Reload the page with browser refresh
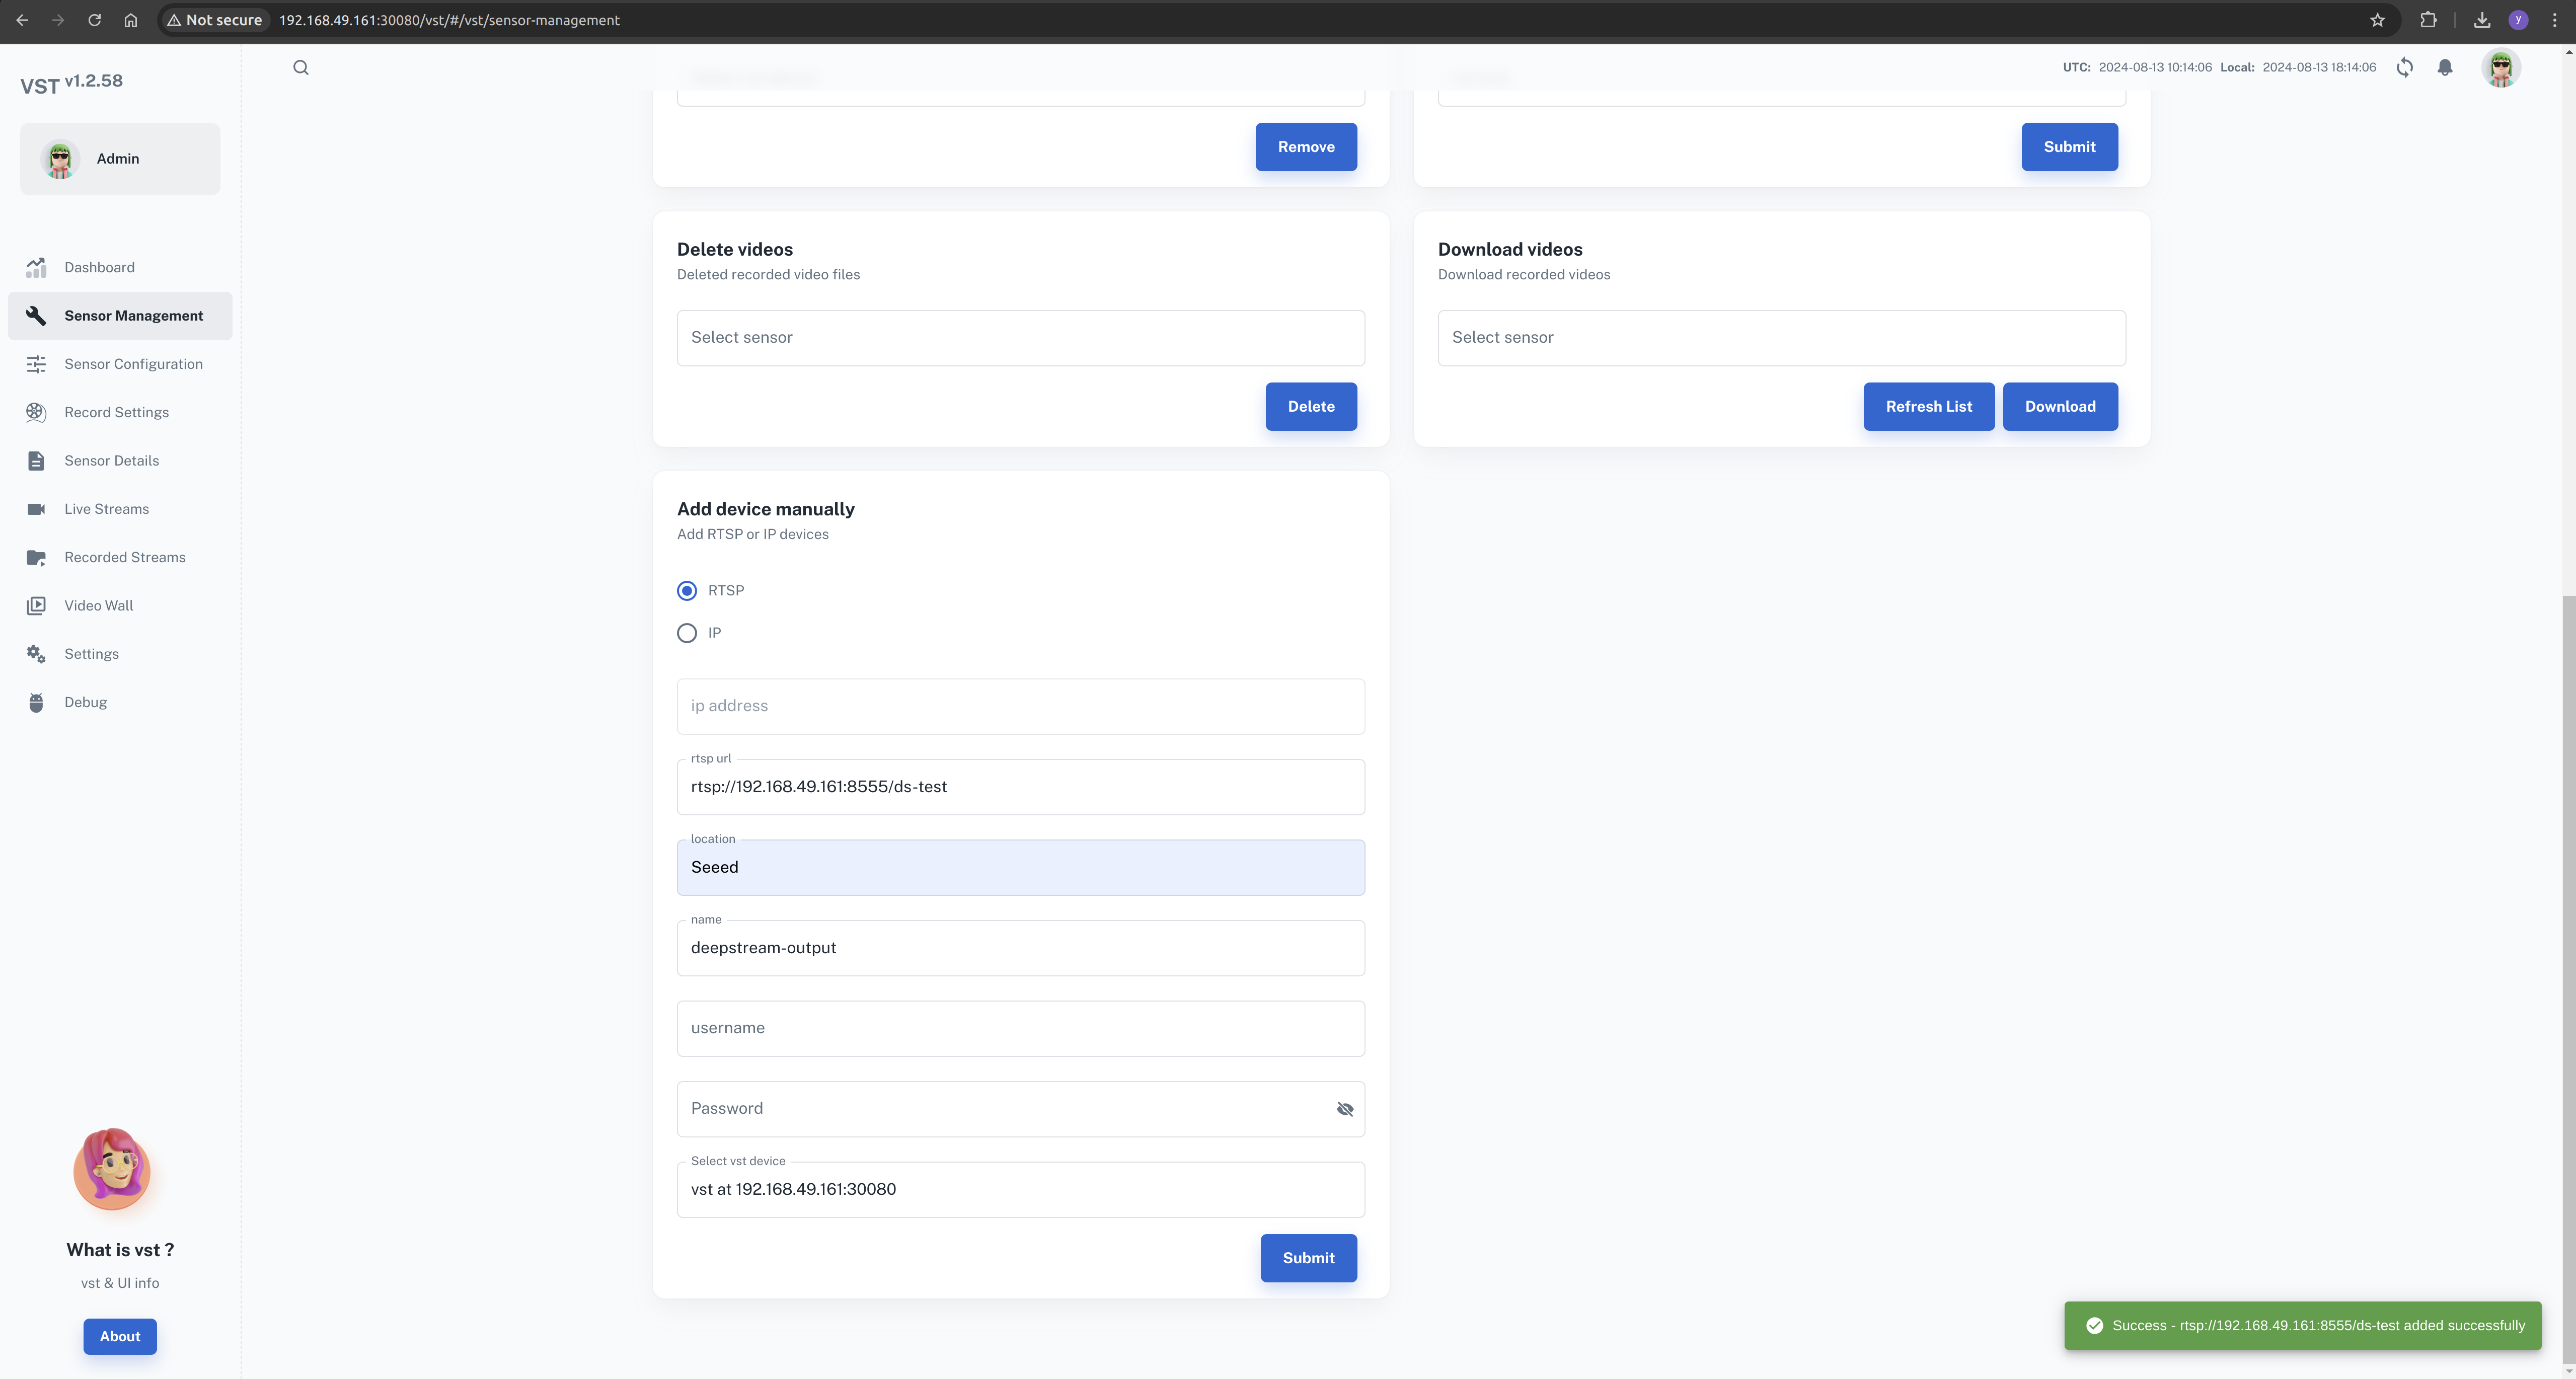 click(94, 20)
